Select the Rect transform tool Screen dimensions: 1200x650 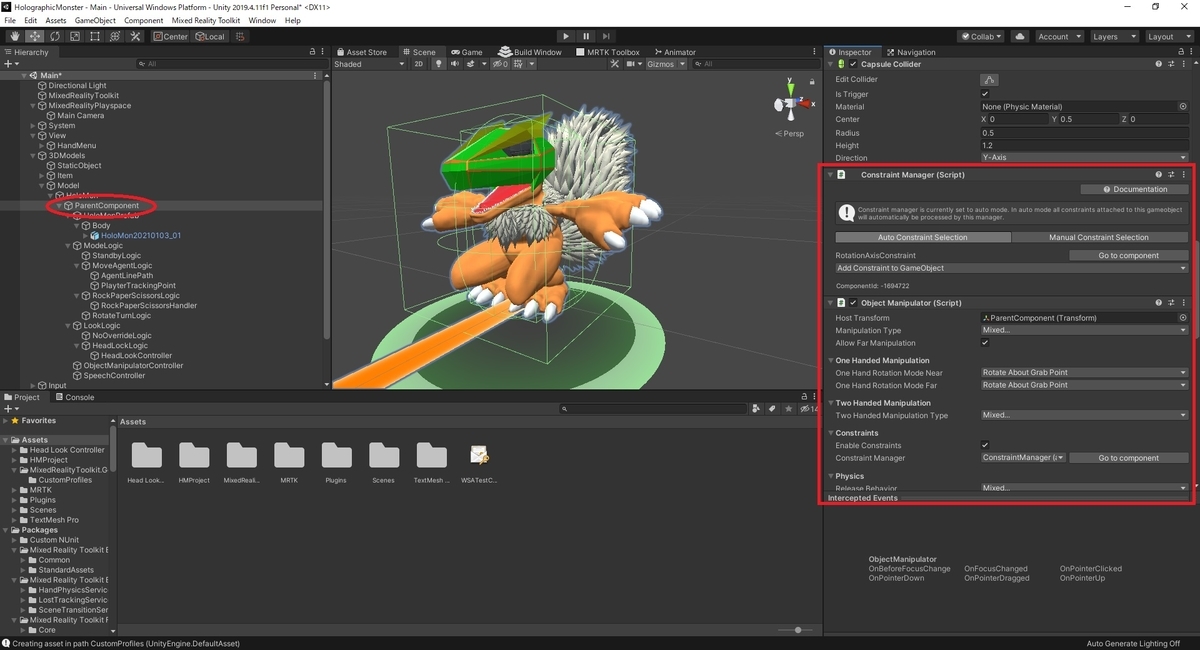point(94,36)
